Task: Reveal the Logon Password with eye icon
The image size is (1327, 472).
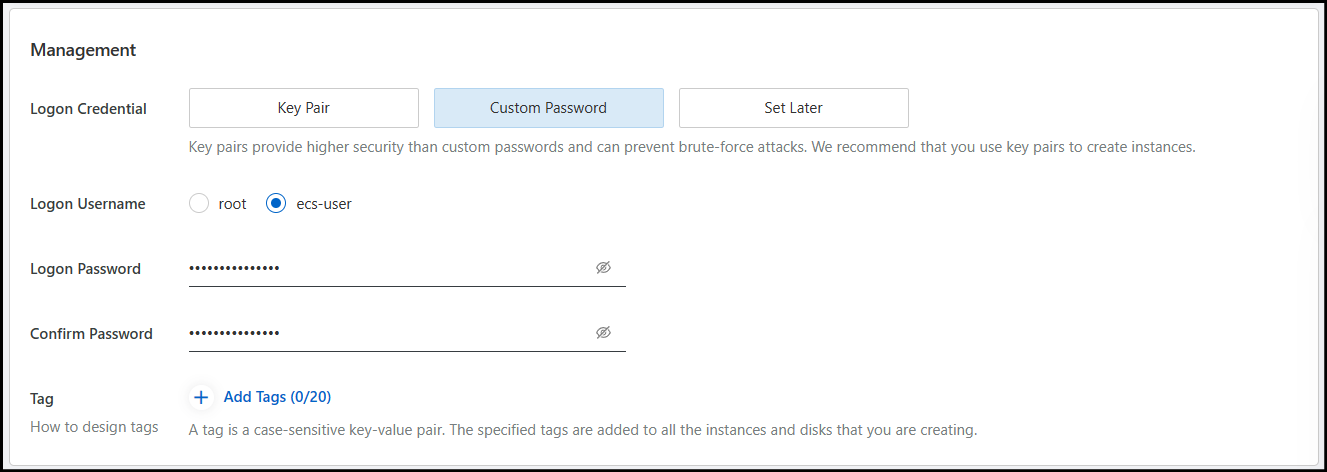Action: pyautogui.click(x=603, y=268)
